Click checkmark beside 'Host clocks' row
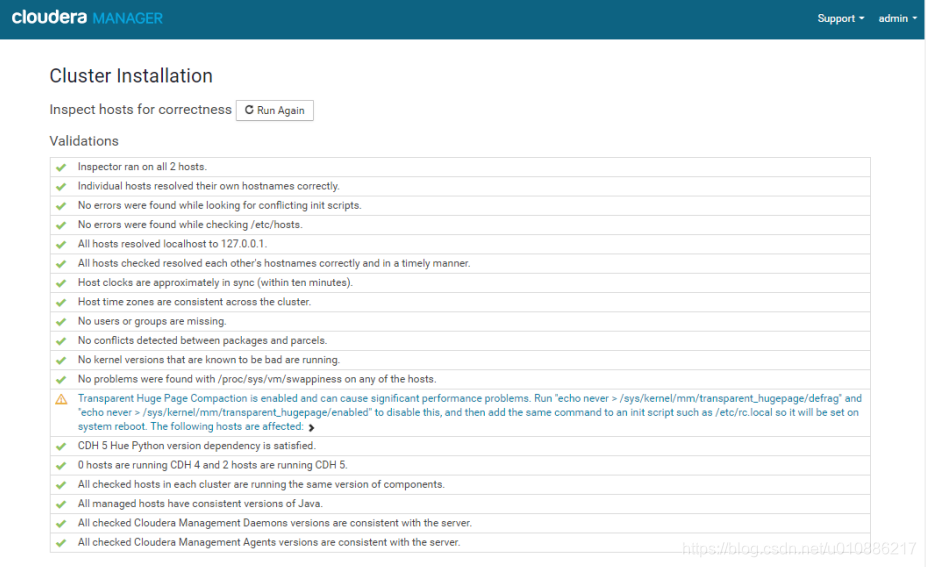This screenshot has height=567, width=926. point(61,283)
